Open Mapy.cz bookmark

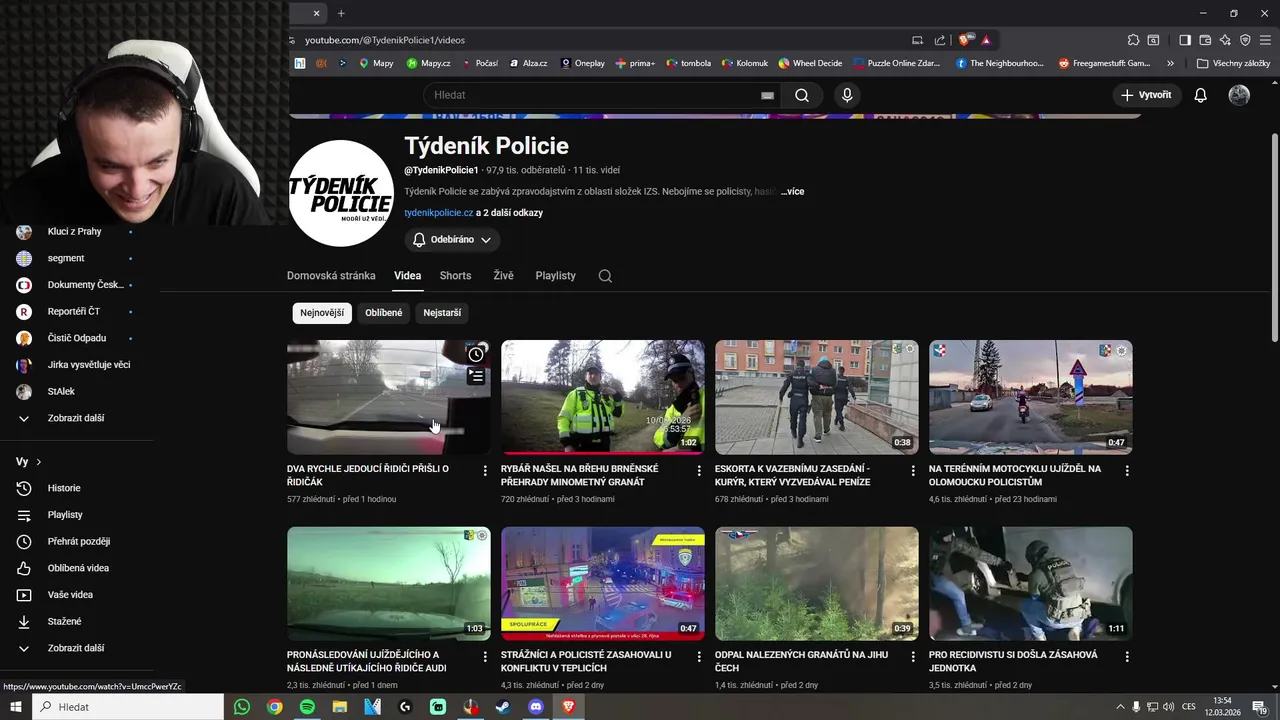coord(428,63)
